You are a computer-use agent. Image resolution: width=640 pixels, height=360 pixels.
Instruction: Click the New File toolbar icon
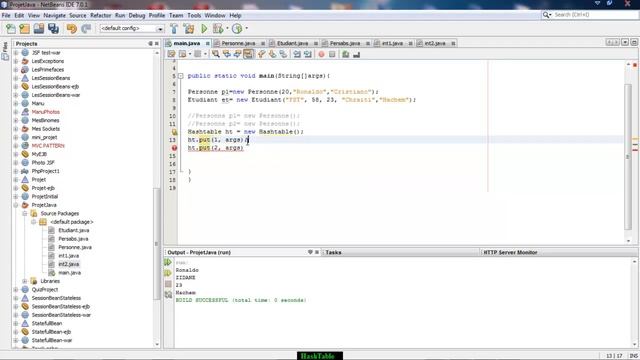[11, 29]
